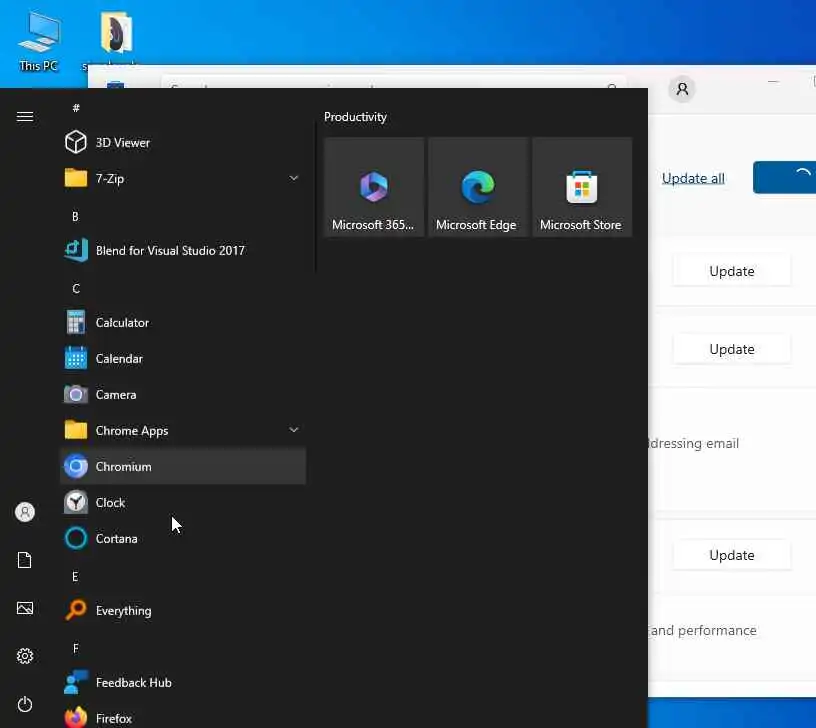
Task: Click the C letter header
Action: click(x=76, y=289)
